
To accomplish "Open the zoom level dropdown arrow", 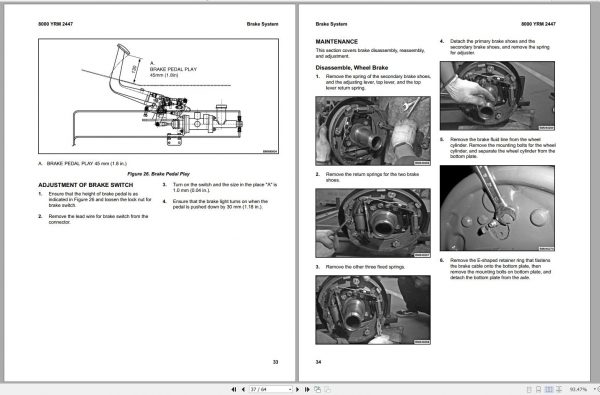I will tap(594, 389).
